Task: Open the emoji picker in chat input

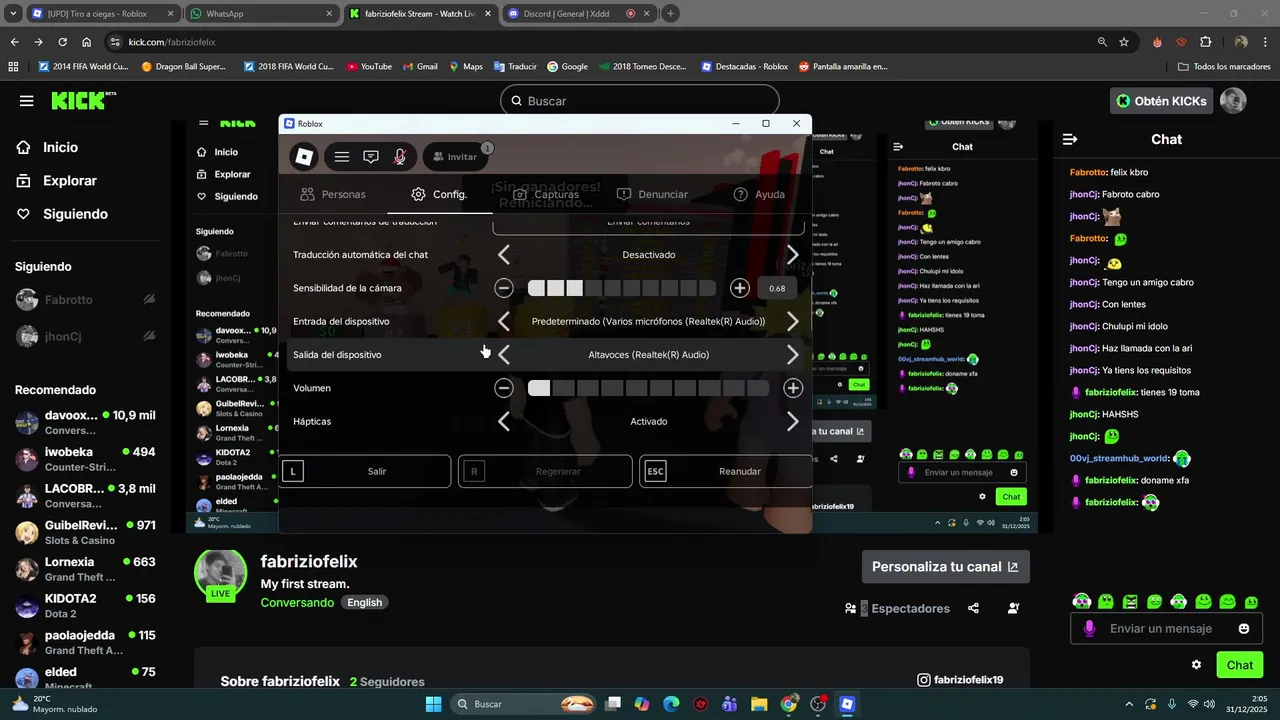Action: tap(1244, 629)
